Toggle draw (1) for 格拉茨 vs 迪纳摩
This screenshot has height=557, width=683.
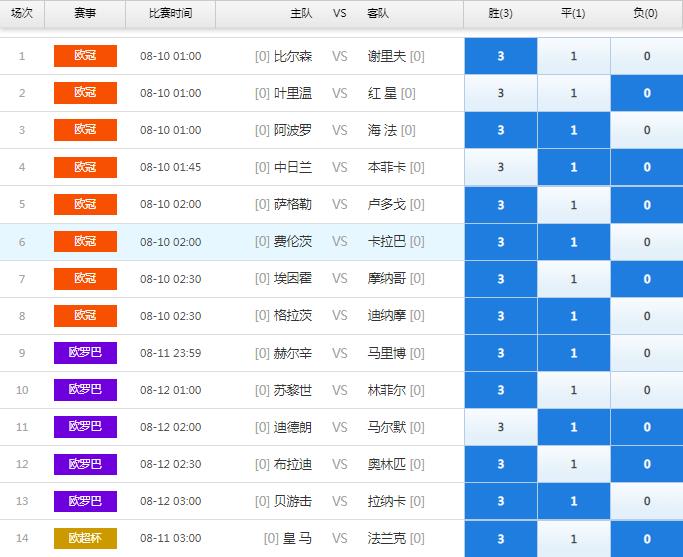(x=574, y=316)
